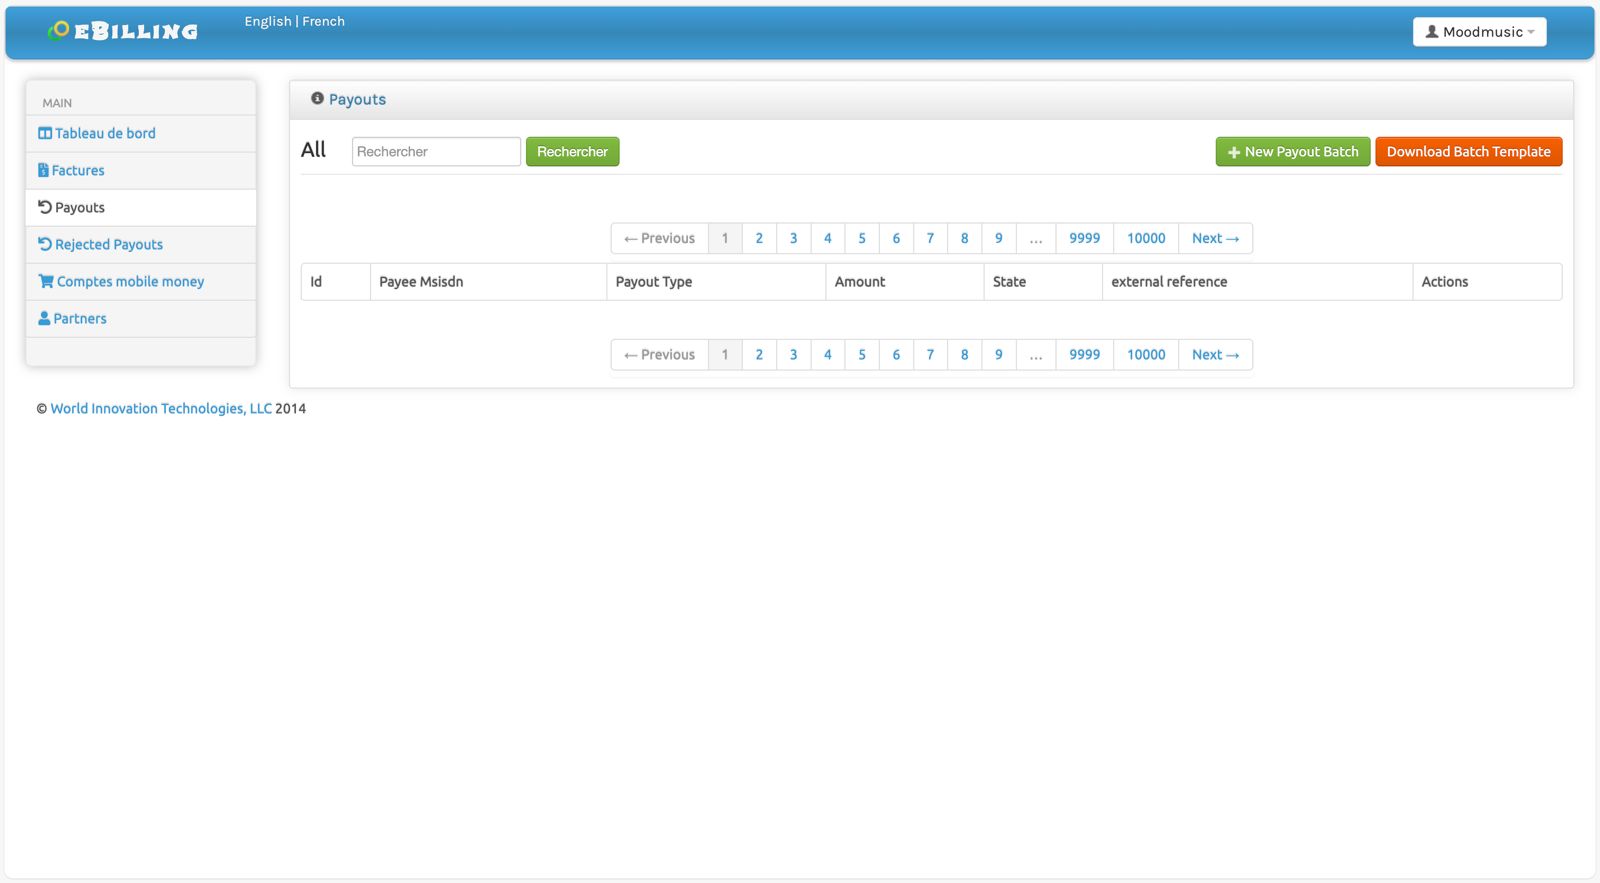Open Tableau de bord in sidebar

pyautogui.click(x=141, y=133)
